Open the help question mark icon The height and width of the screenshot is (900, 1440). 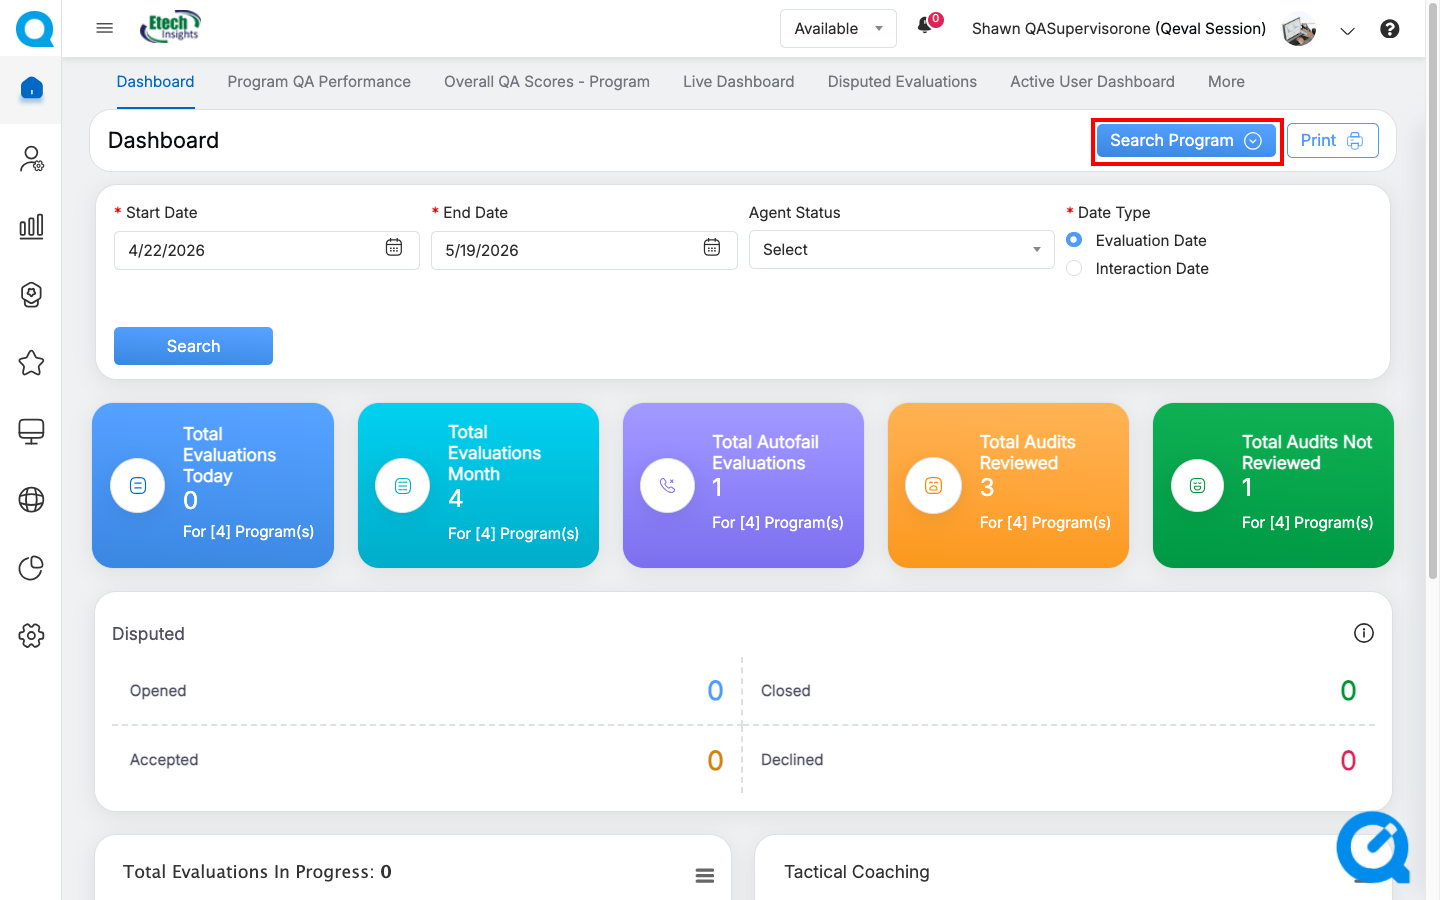[1389, 29]
